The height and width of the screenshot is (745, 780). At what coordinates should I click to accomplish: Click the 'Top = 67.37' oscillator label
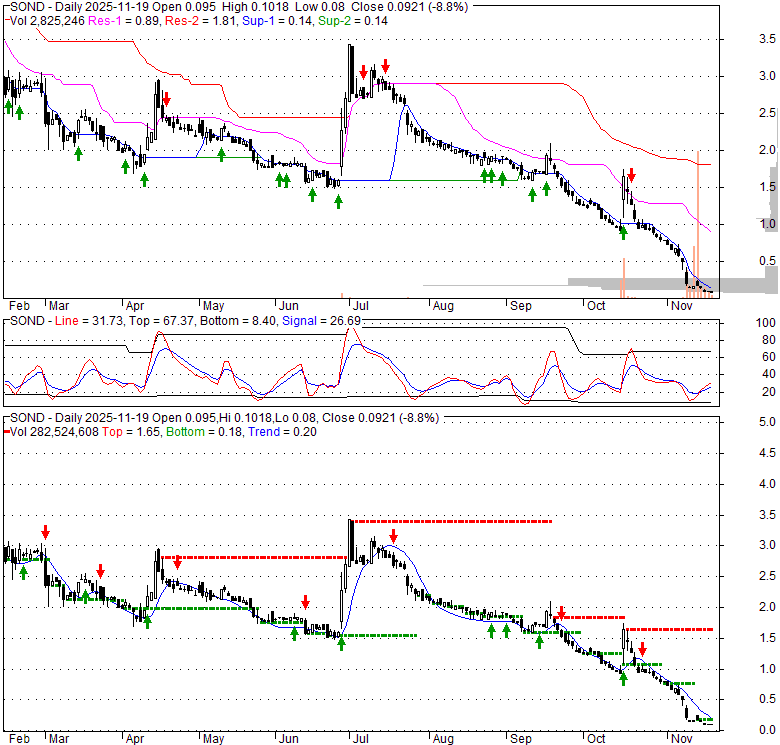[161, 321]
